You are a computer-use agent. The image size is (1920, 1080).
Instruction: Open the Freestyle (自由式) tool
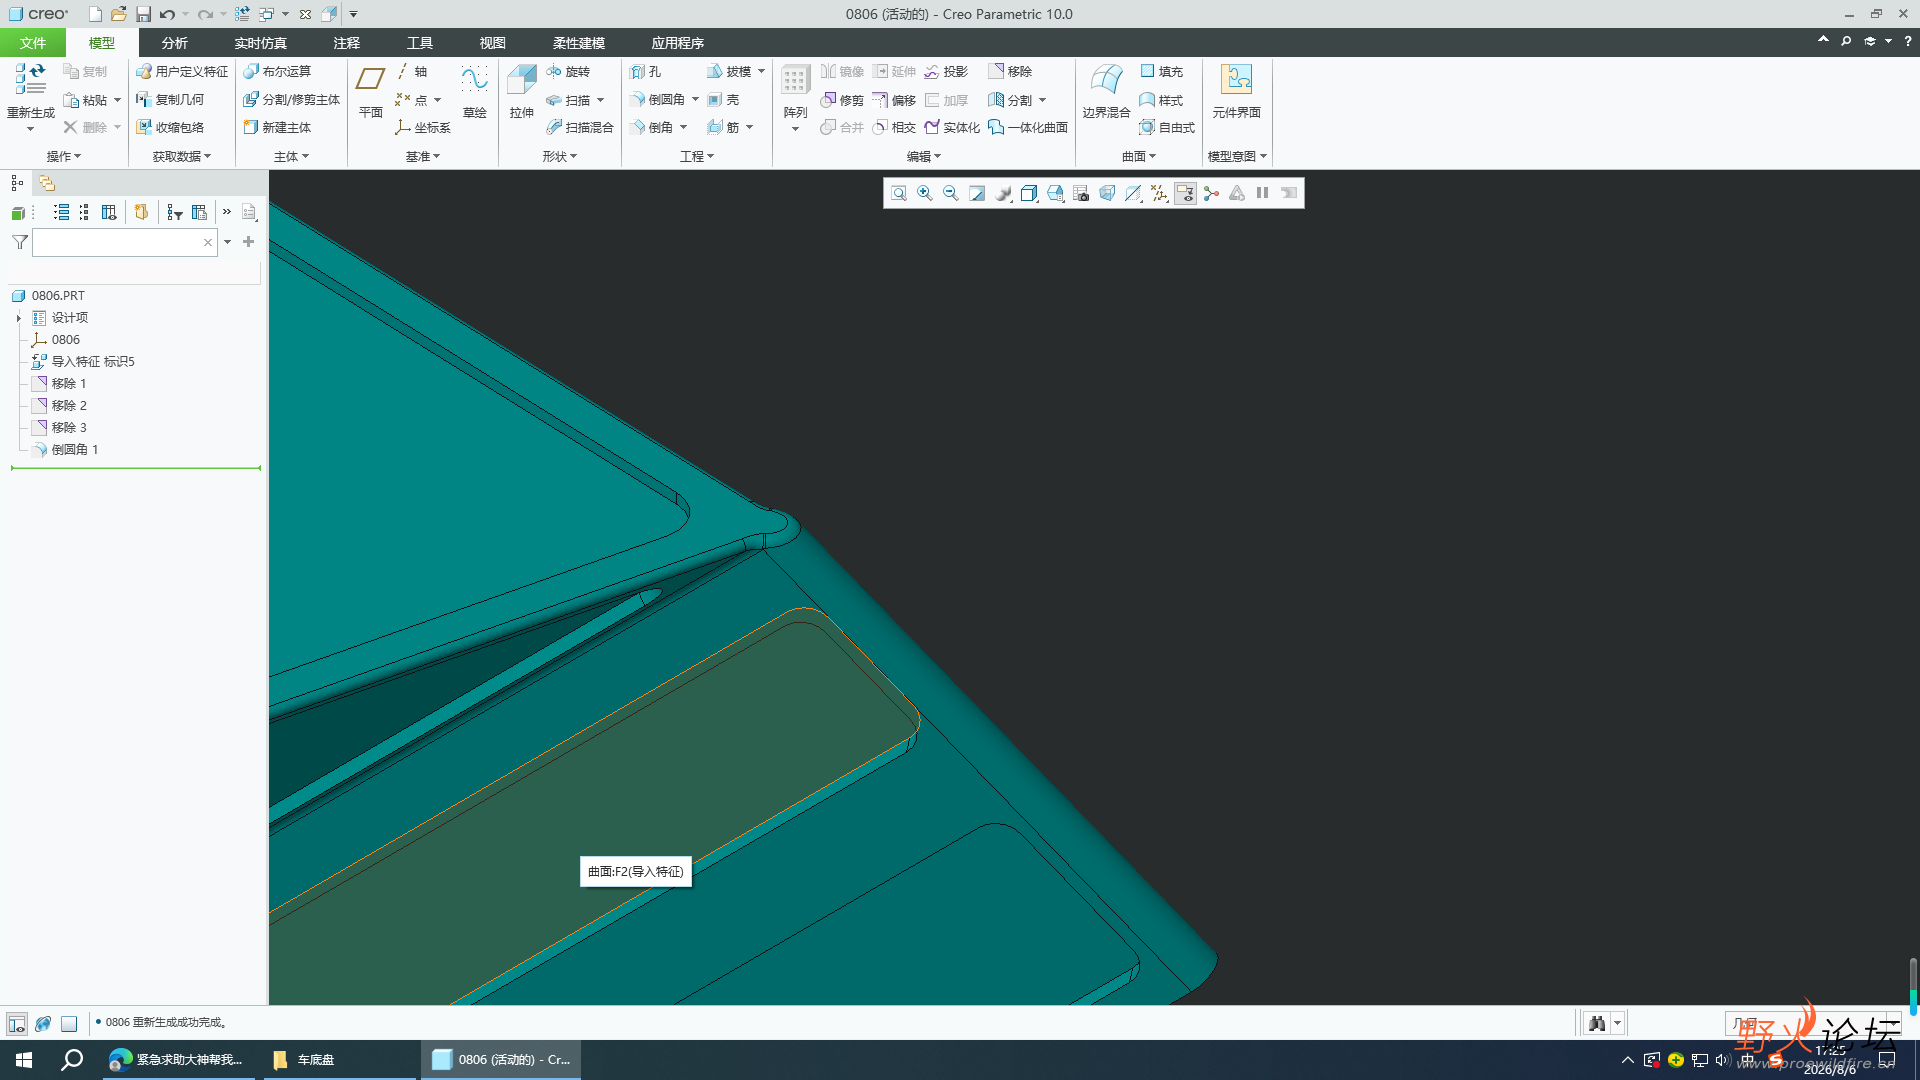[x=1167, y=128]
